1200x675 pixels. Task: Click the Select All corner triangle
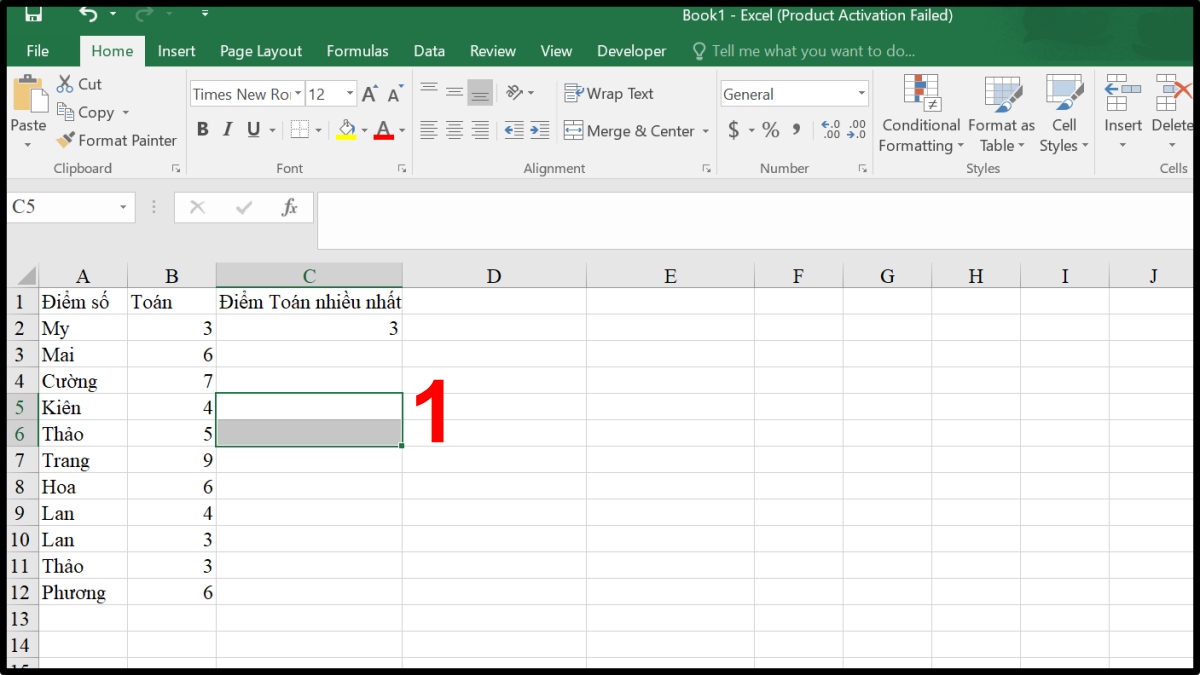click(25, 276)
